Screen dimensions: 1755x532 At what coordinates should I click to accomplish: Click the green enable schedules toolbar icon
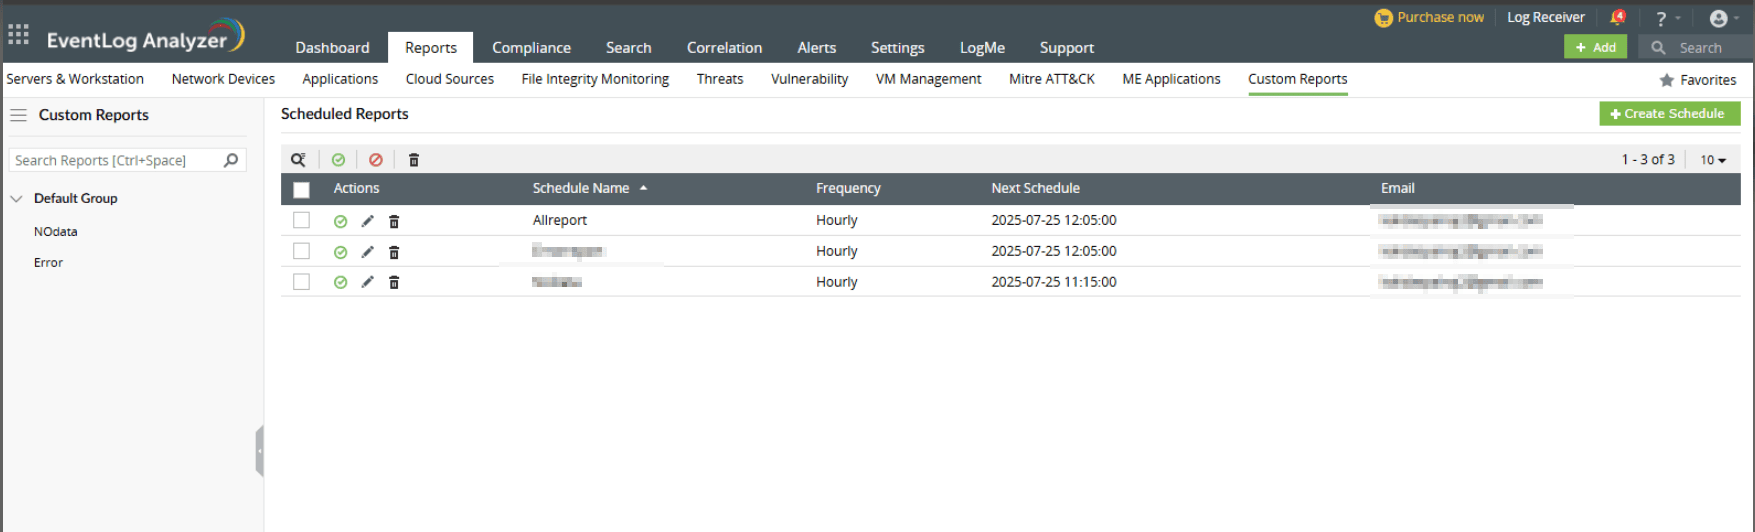(x=338, y=160)
